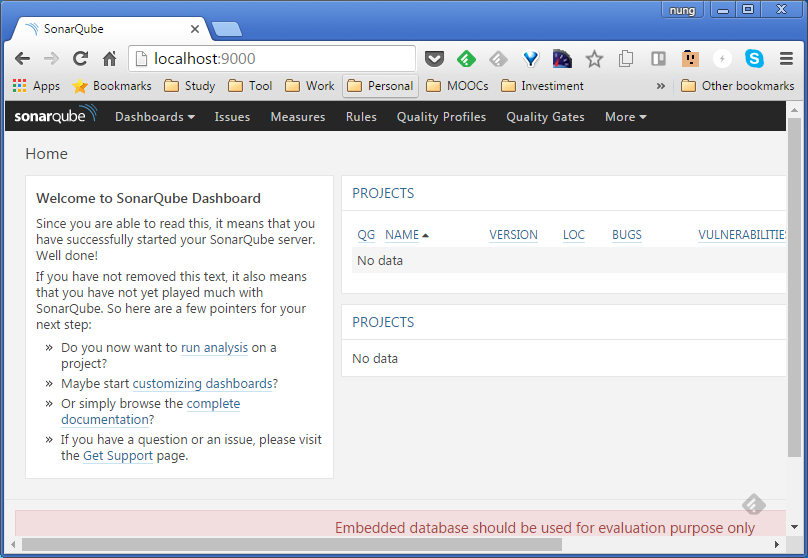Image resolution: width=808 pixels, height=558 pixels.
Task: Bookmark this page with the star icon
Action: pyautogui.click(x=594, y=59)
